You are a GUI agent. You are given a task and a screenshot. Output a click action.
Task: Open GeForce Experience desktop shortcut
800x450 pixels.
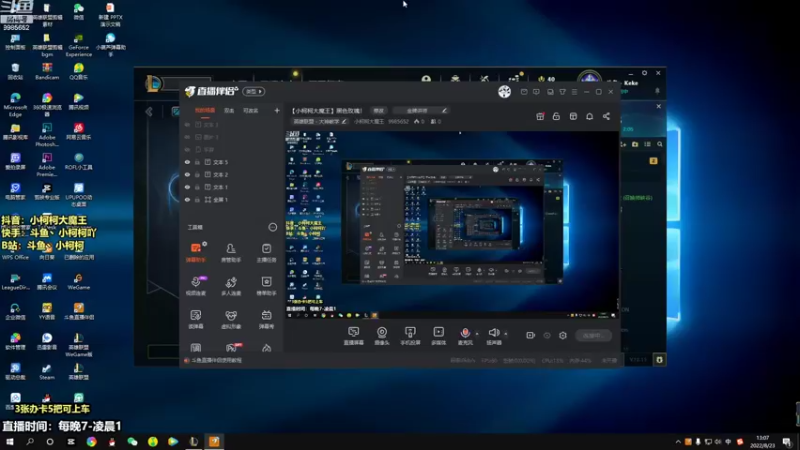pos(79,45)
